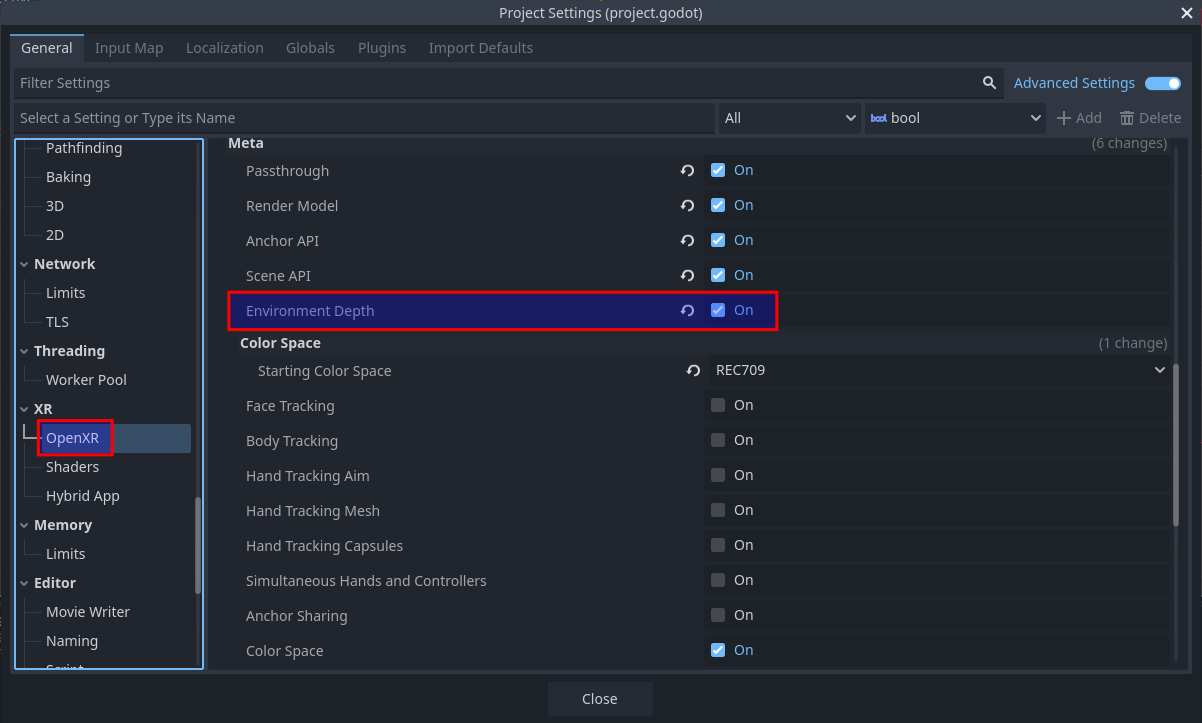The image size is (1202, 723).
Task: Revert Starting Color Space to default
Action: (693, 370)
